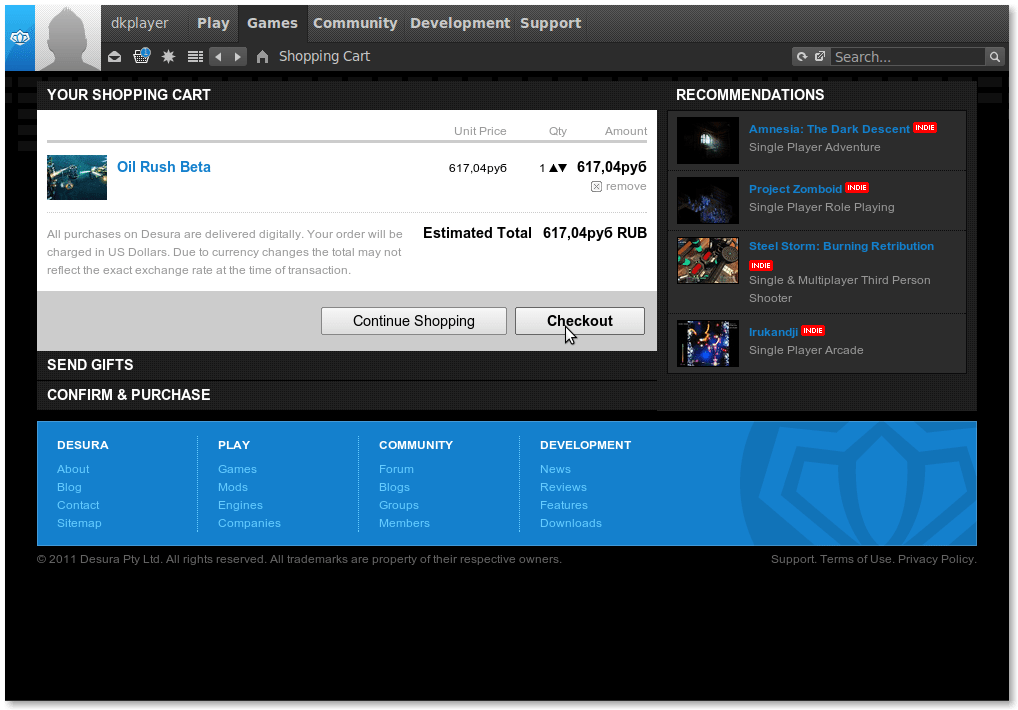This screenshot has width=1018, height=710.
Task: Open the Sitemap footer link
Action: point(79,524)
